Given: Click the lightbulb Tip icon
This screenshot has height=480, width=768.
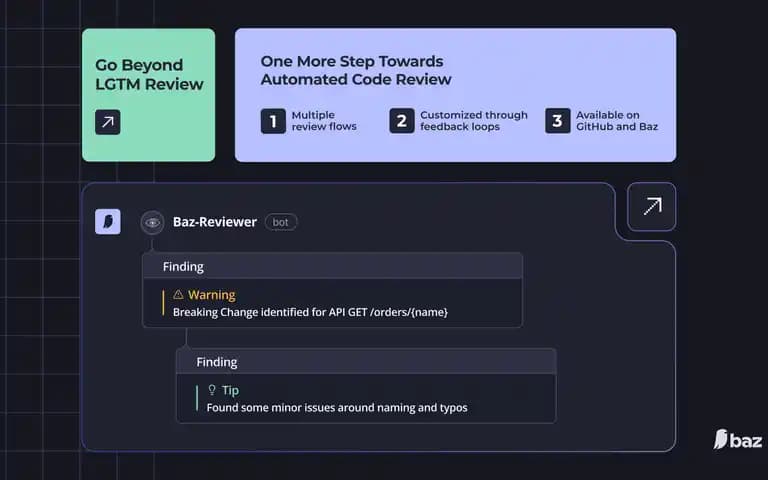Looking at the screenshot, I should pyautogui.click(x=212, y=390).
